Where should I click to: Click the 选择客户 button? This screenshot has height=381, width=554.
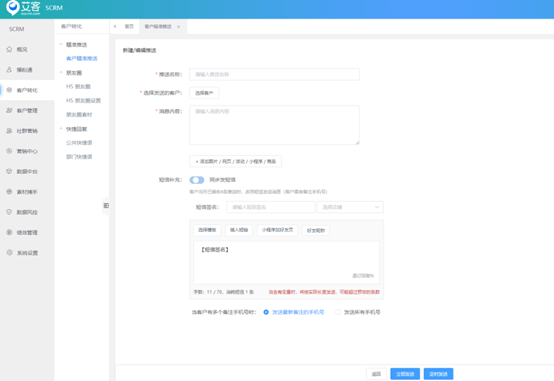(x=204, y=93)
